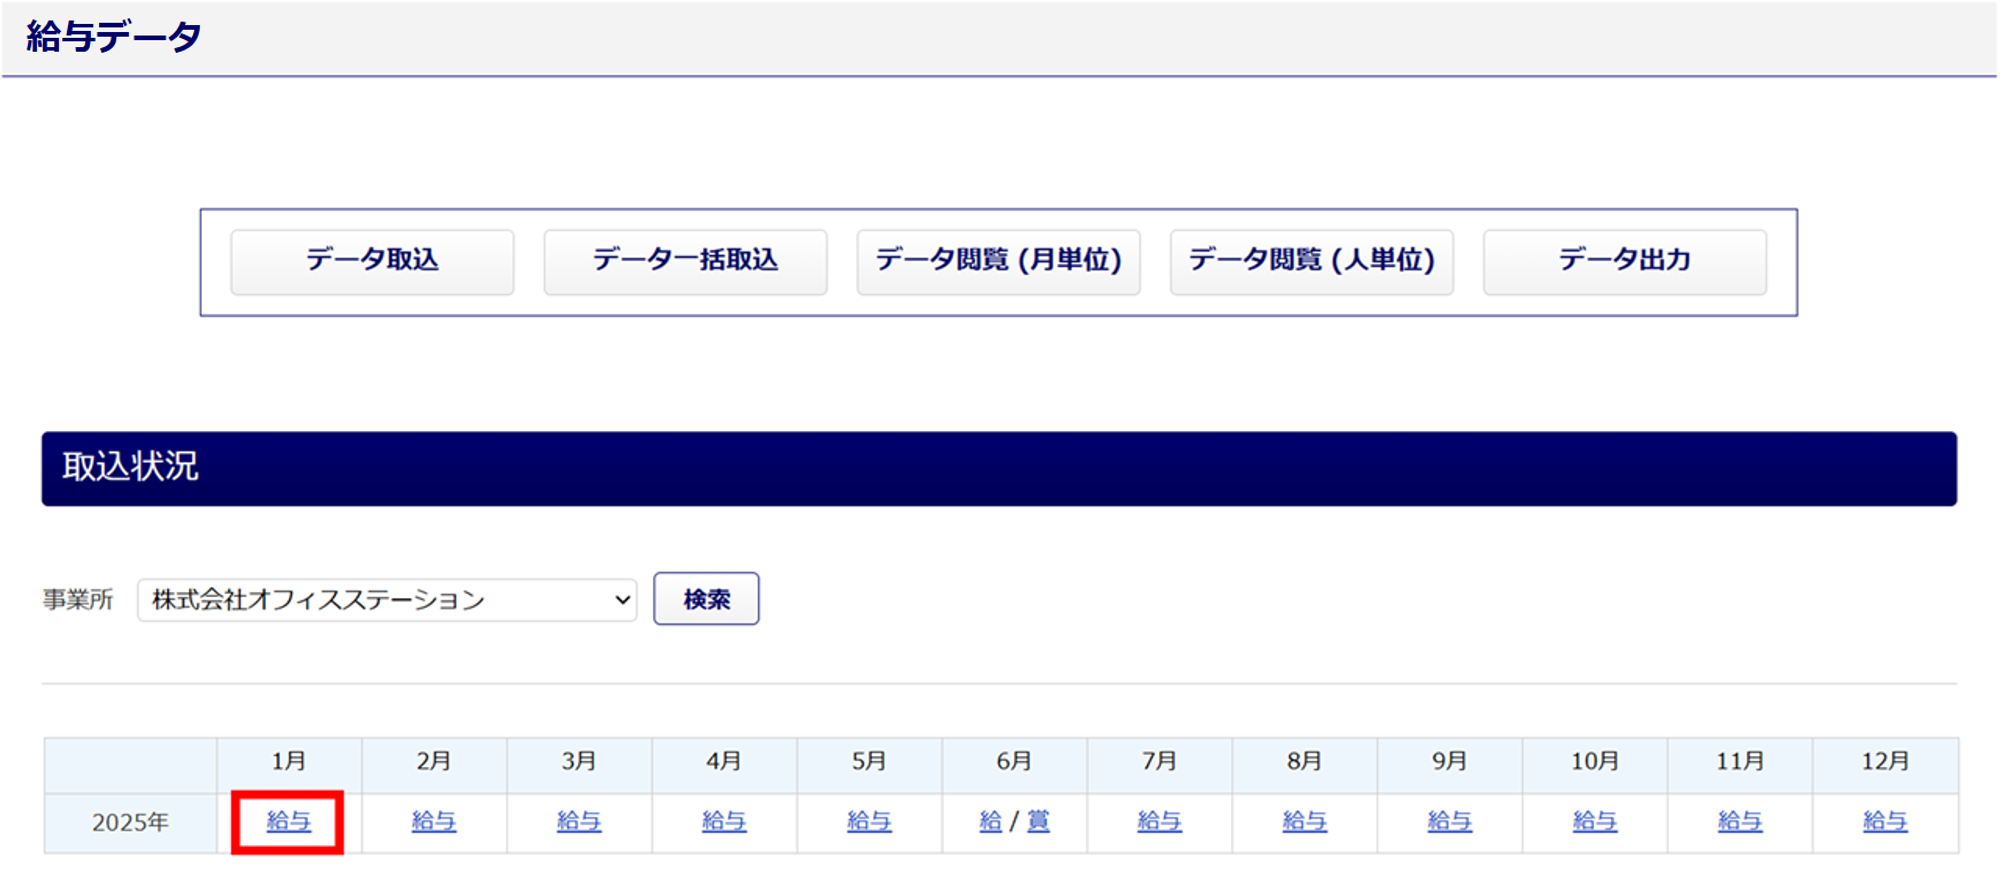Open the 5月 給与 link
Viewport: 2000px width, 889px height.
[x=869, y=822]
